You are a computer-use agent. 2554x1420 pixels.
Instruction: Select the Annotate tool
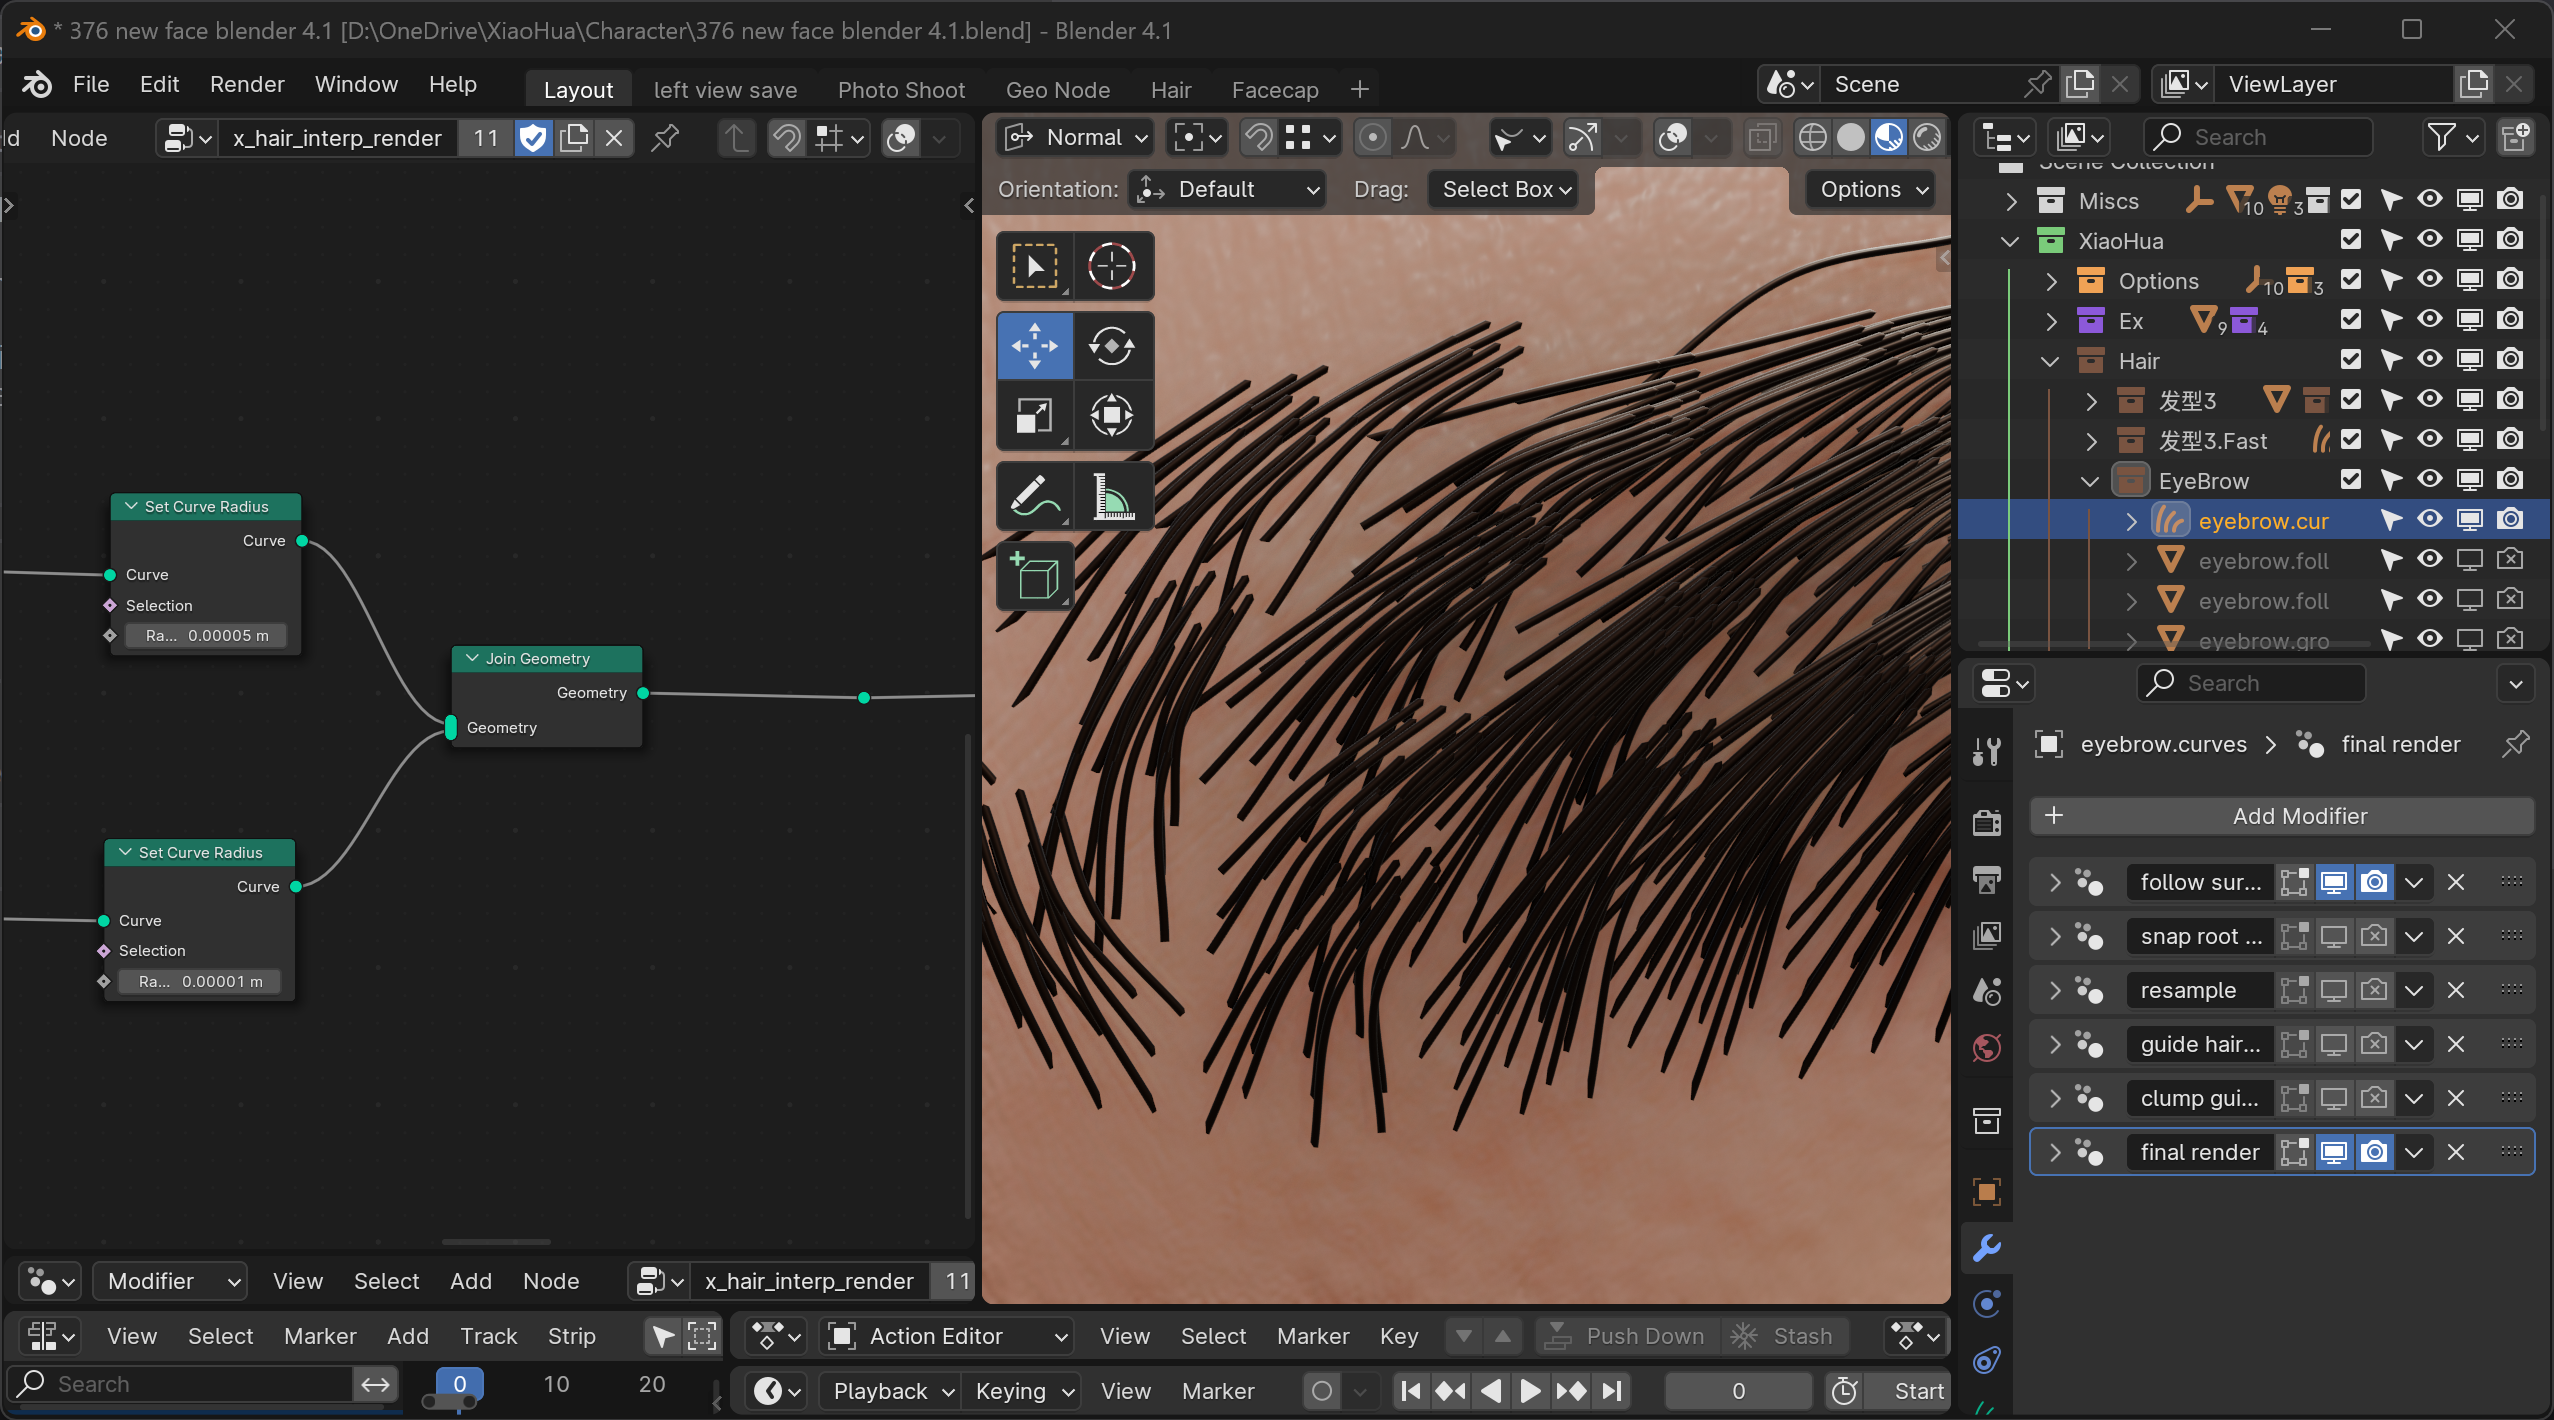[1035, 496]
